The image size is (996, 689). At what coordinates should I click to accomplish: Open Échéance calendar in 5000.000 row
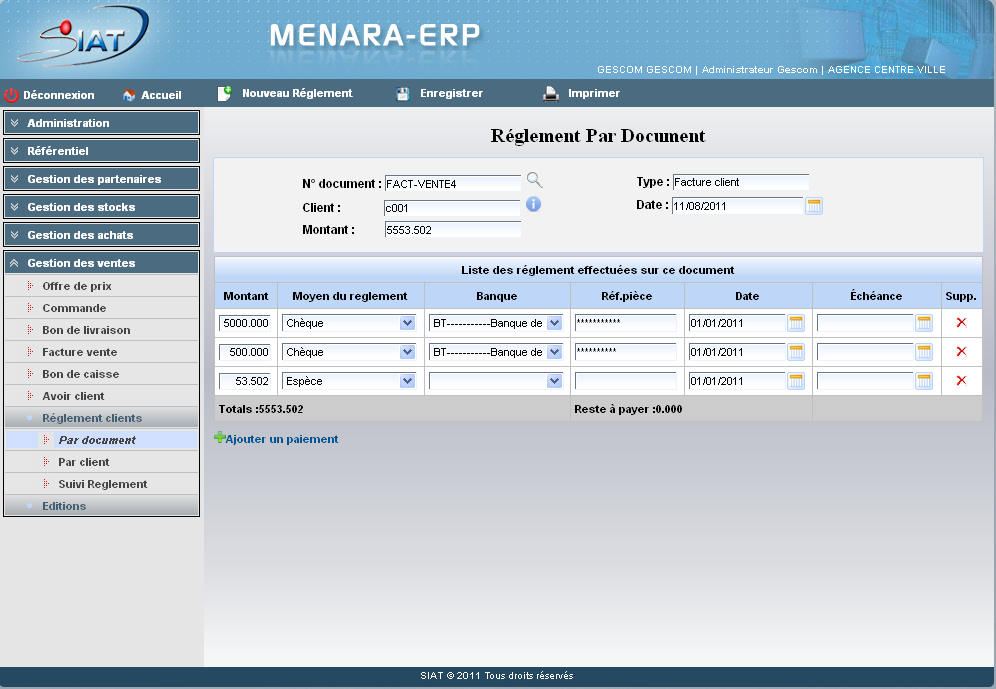(924, 323)
